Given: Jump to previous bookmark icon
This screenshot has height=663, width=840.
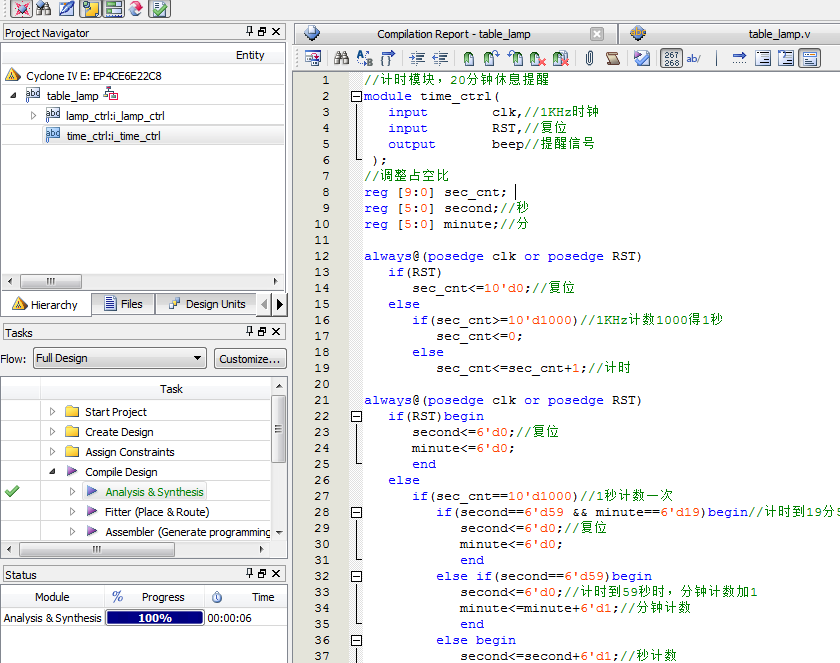Looking at the screenshot, I should [515, 58].
